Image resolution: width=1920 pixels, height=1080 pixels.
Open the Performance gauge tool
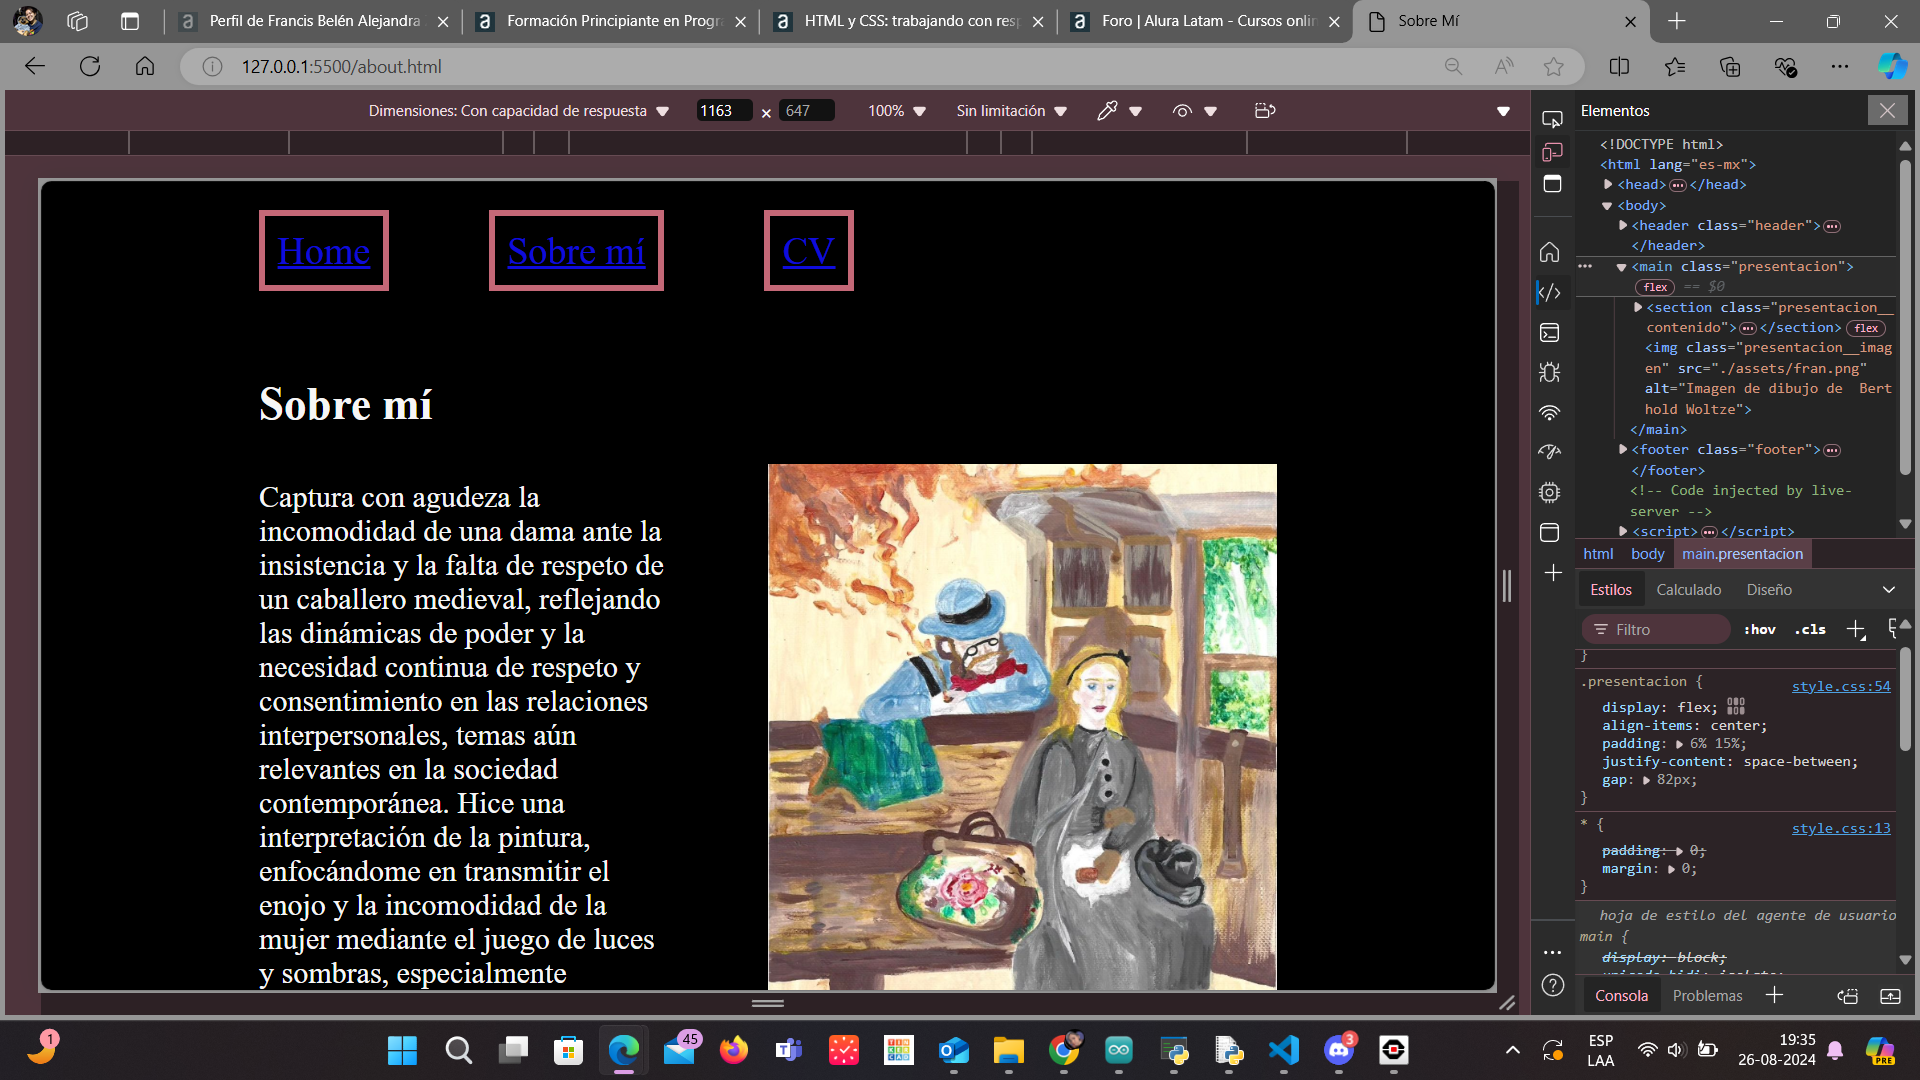(1550, 452)
